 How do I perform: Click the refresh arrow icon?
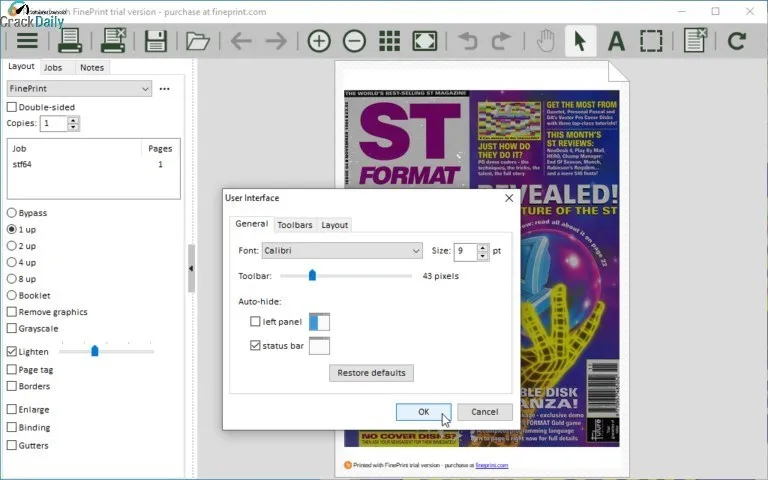coord(737,41)
